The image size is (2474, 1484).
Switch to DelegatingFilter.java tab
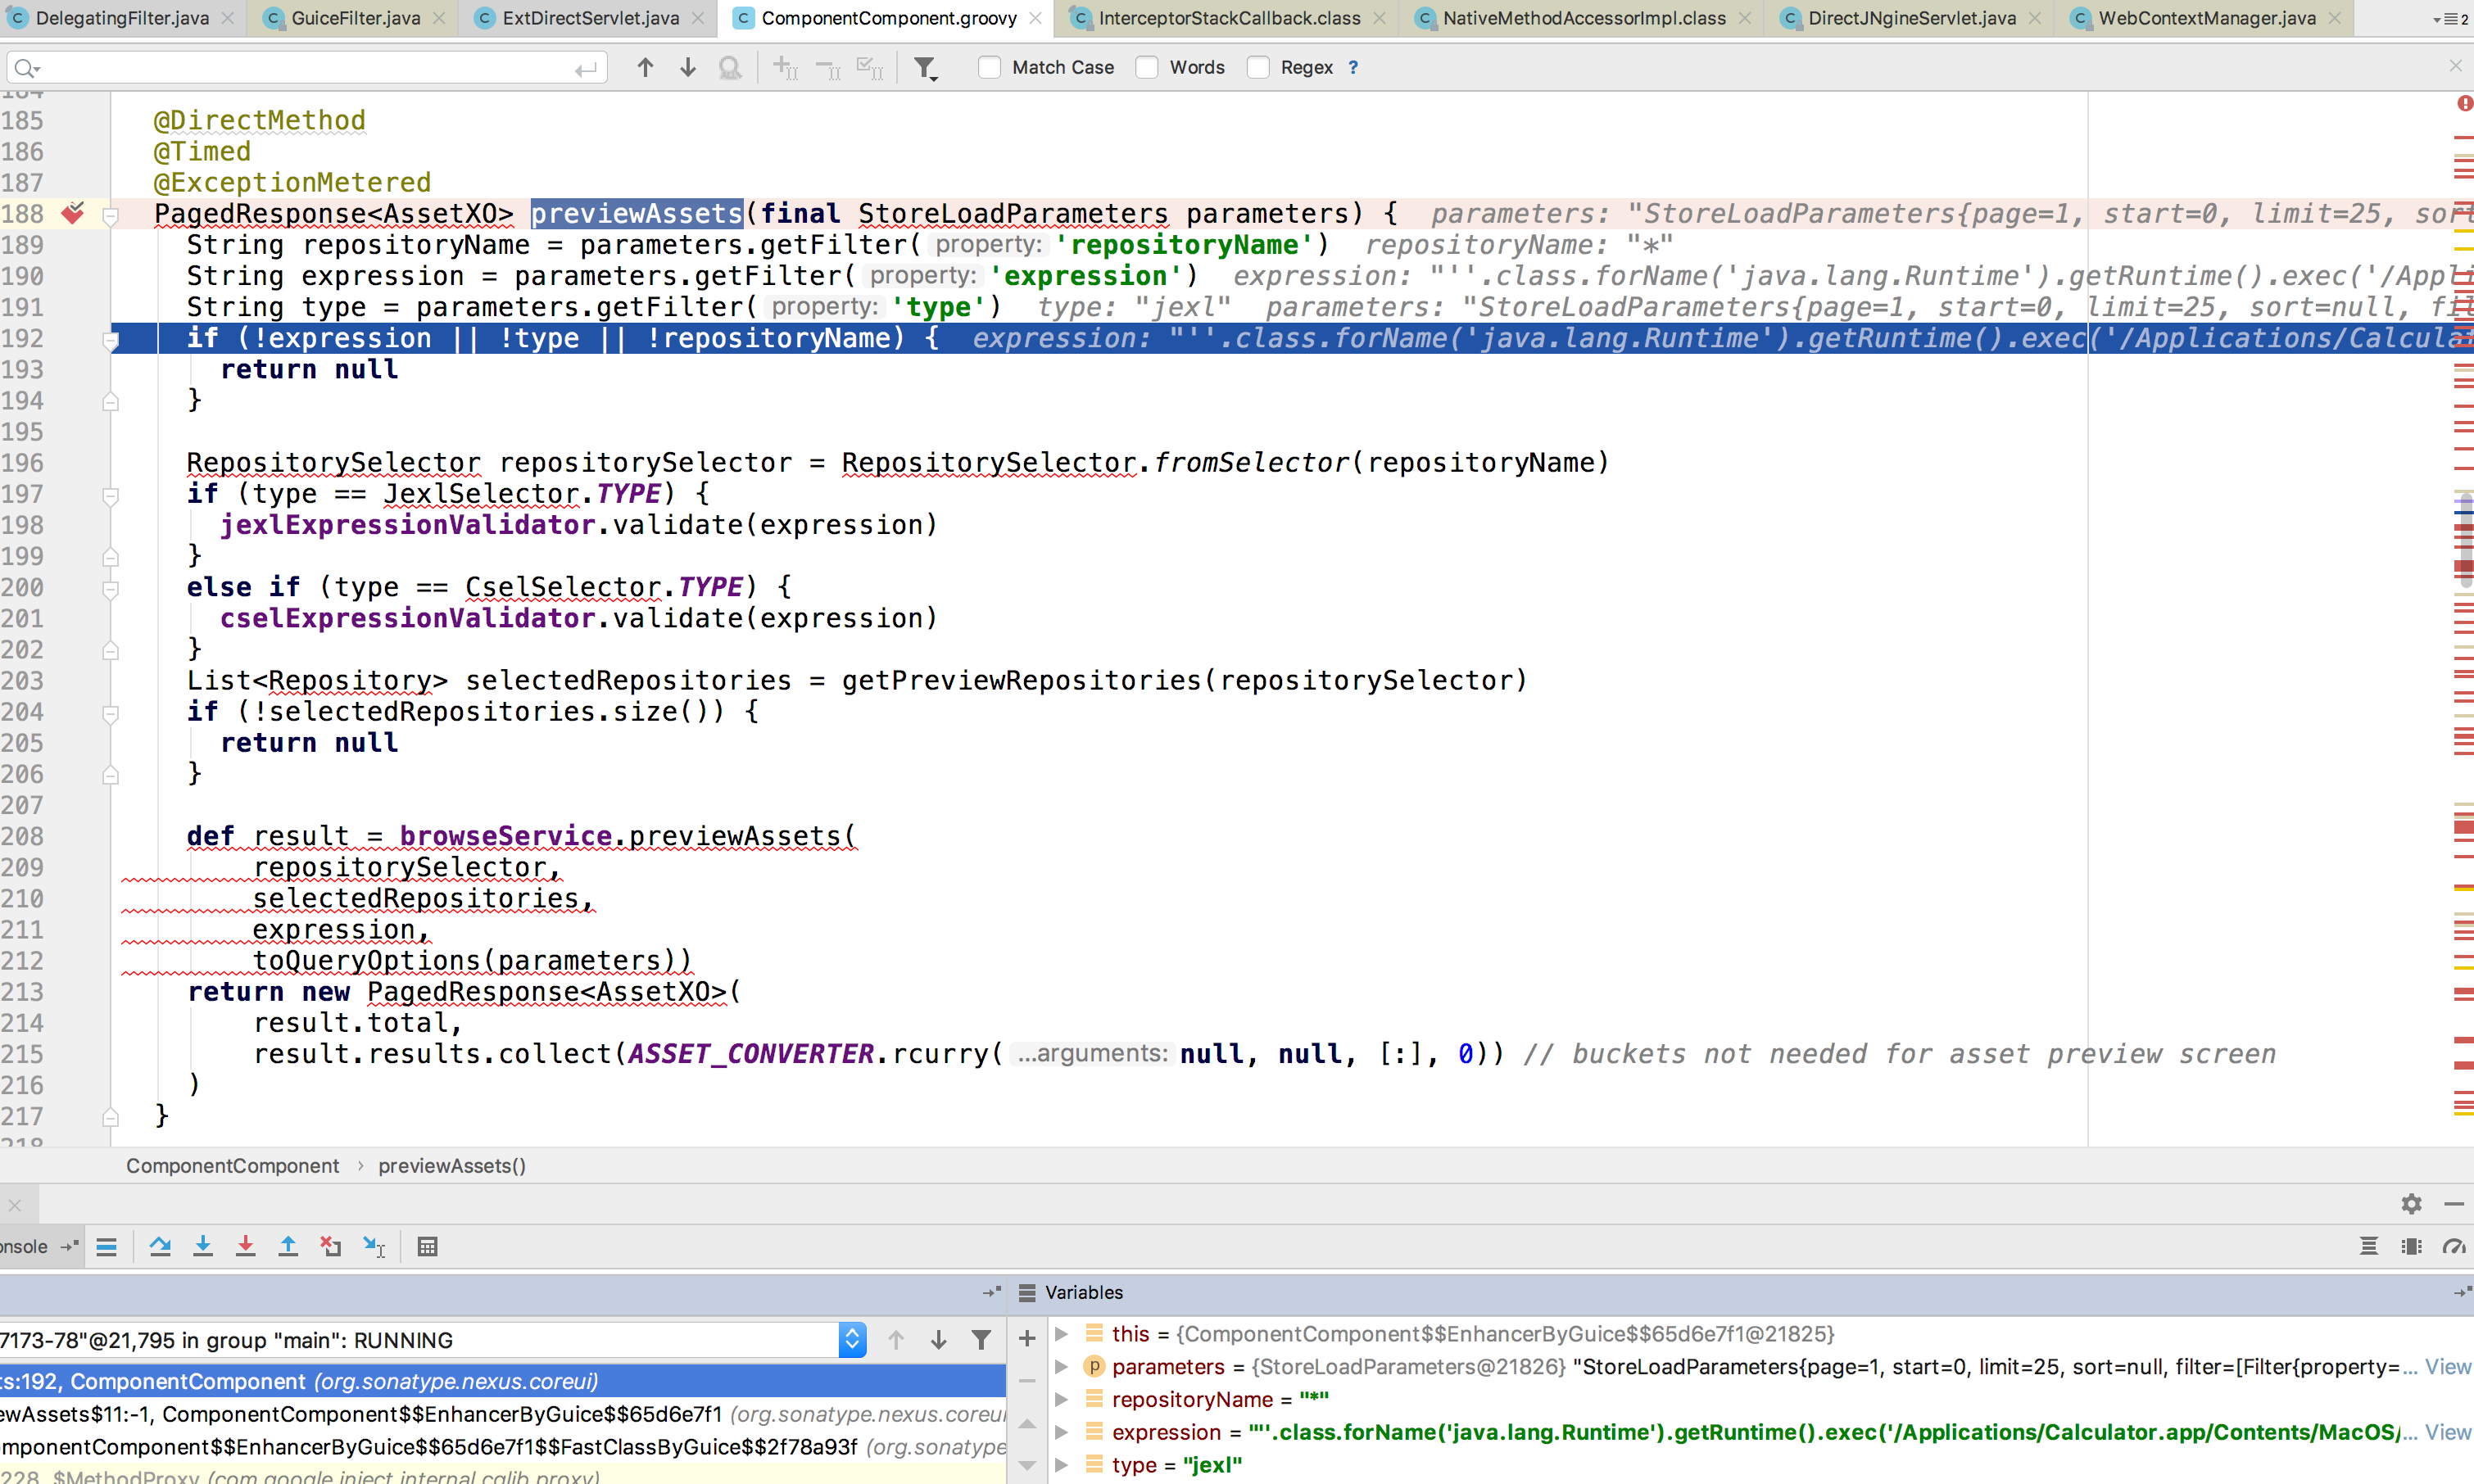(x=123, y=18)
